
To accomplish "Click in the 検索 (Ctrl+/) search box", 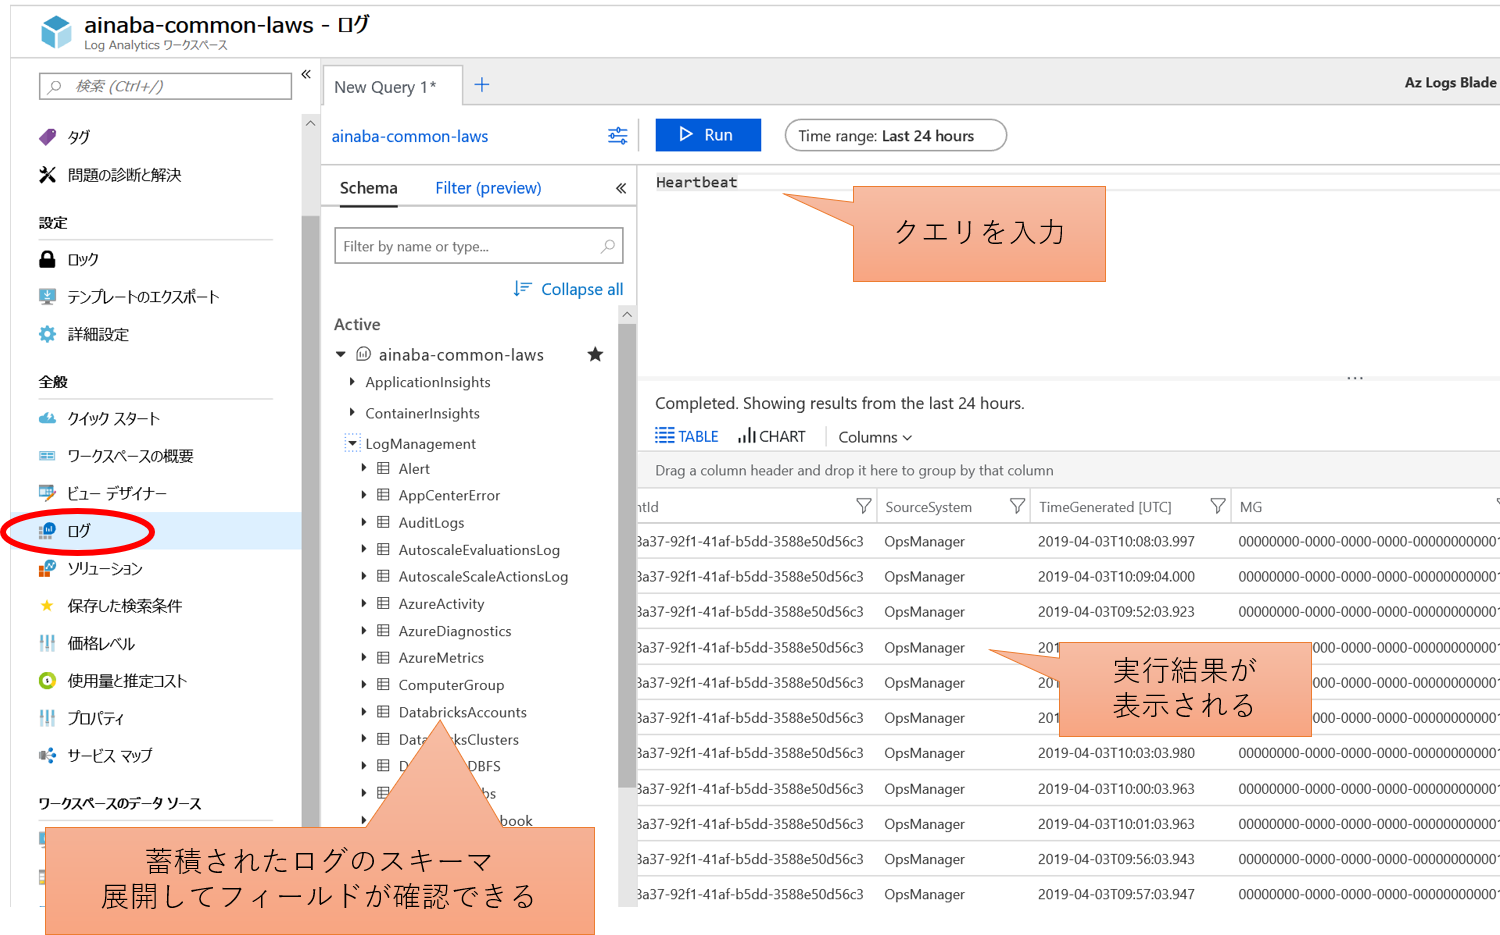I will coord(165,86).
